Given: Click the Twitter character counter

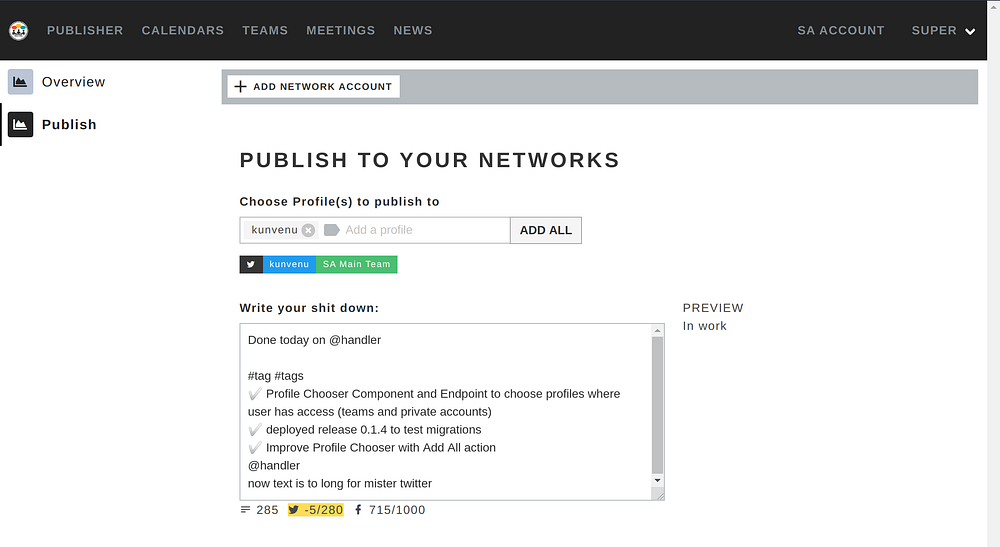Looking at the screenshot, I should pos(315,510).
